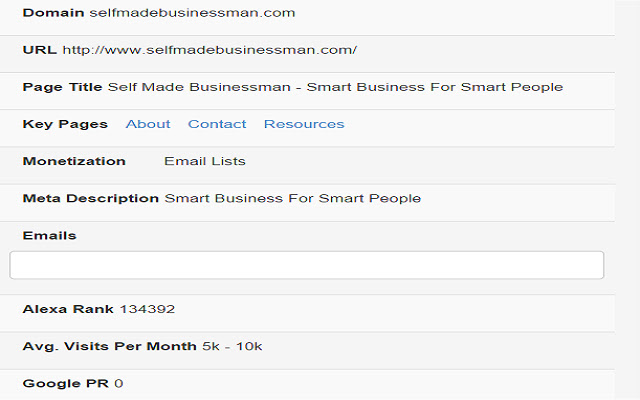Click the Page Title label
The height and width of the screenshot is (400, 640).
[63, 87]
